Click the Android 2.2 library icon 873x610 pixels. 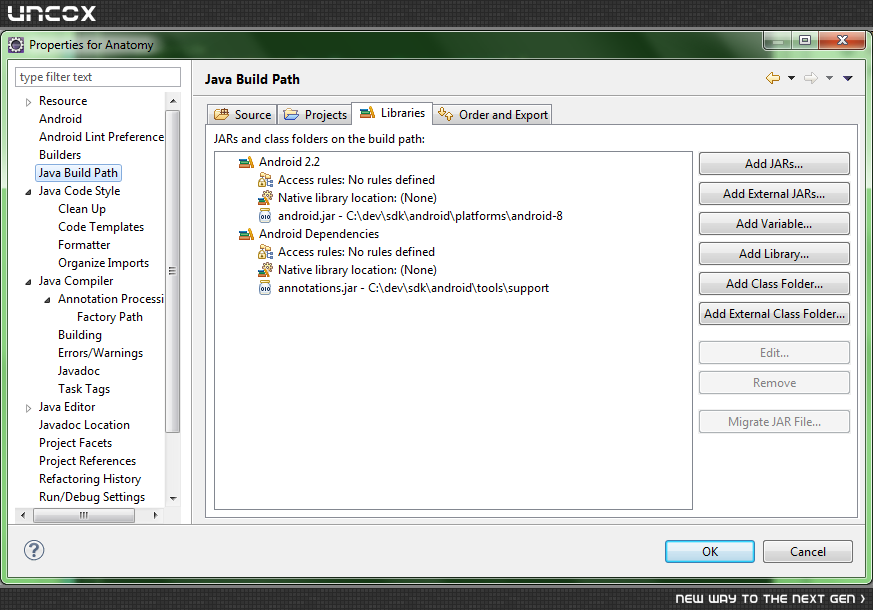pos(246,162)
